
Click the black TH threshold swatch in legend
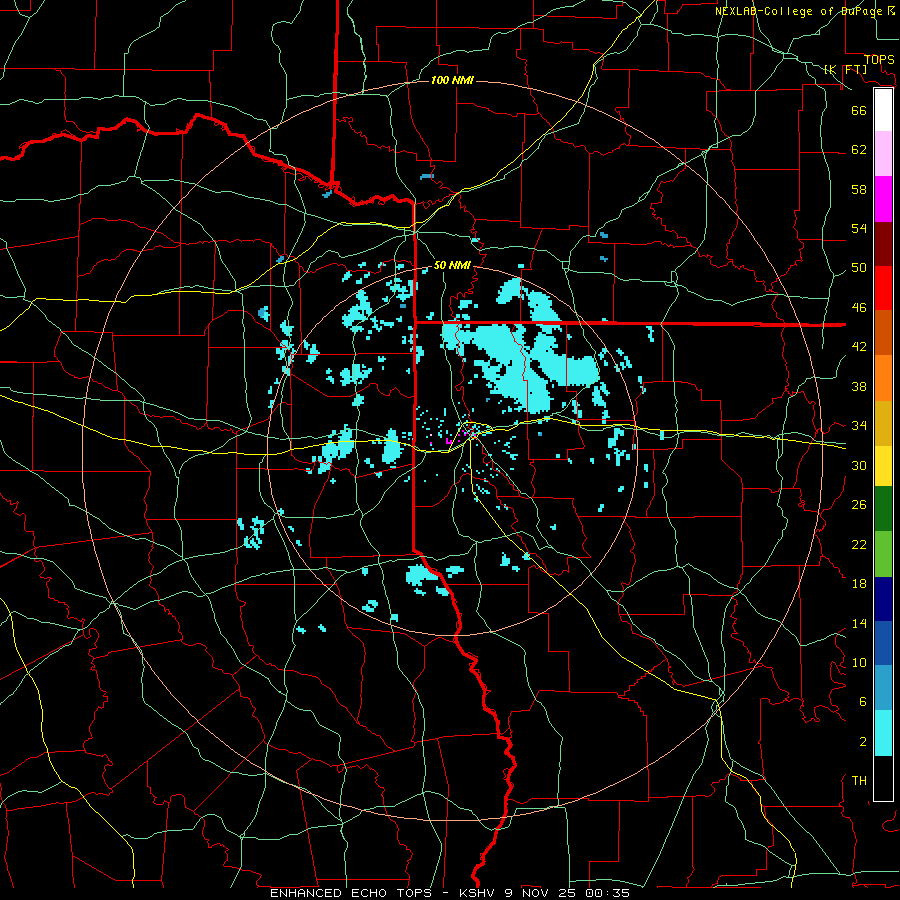click(883, 778)
